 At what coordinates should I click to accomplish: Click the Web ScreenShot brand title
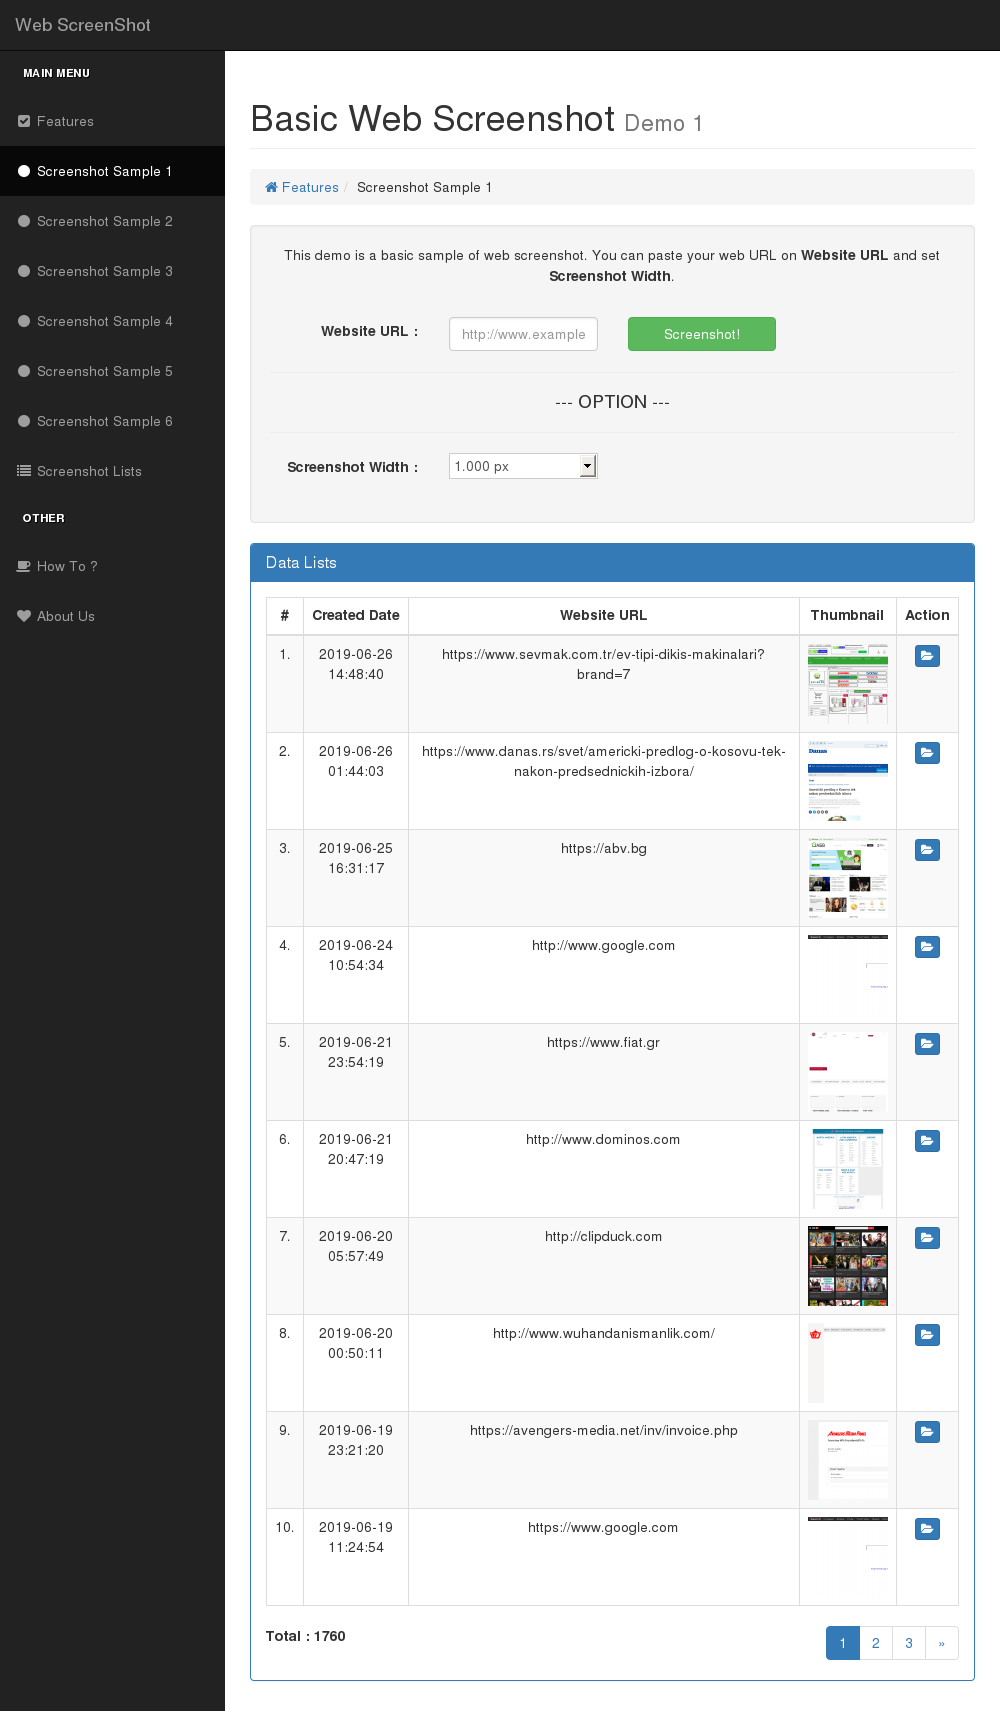pyautogui.click(x=83, y=25)
